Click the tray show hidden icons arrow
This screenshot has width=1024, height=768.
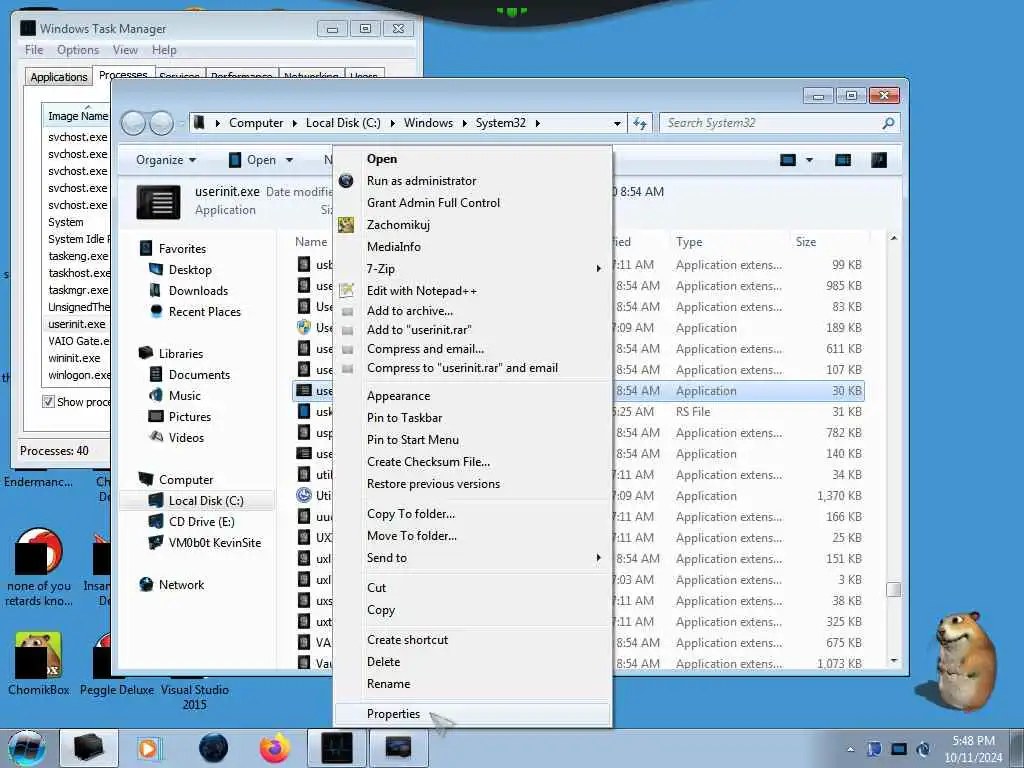(850, 750)
